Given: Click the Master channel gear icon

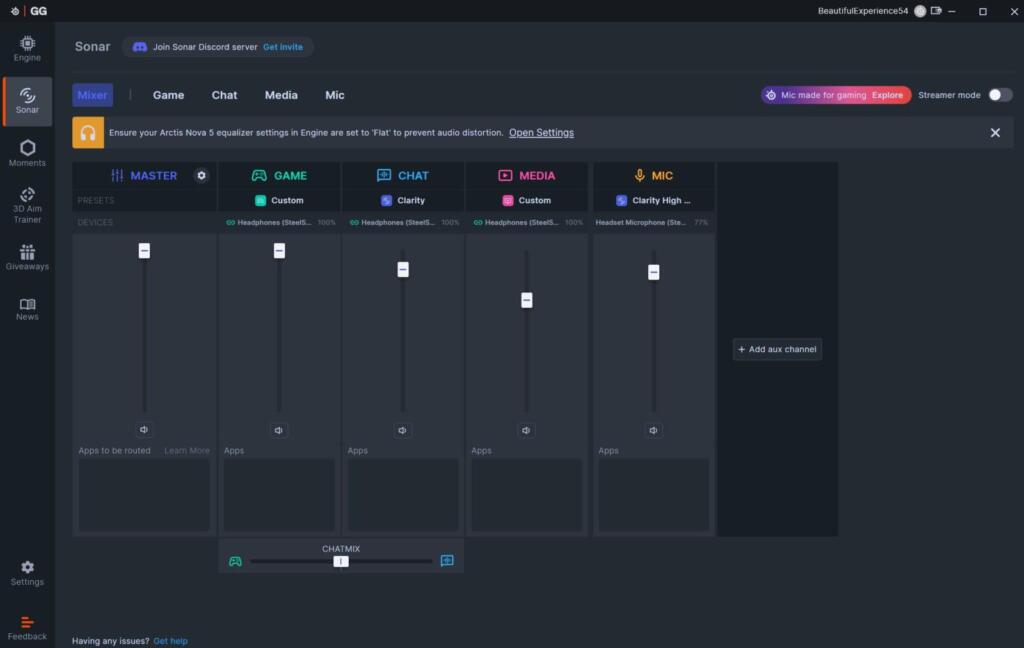Looking at the screenshot, I should [201, 175].
